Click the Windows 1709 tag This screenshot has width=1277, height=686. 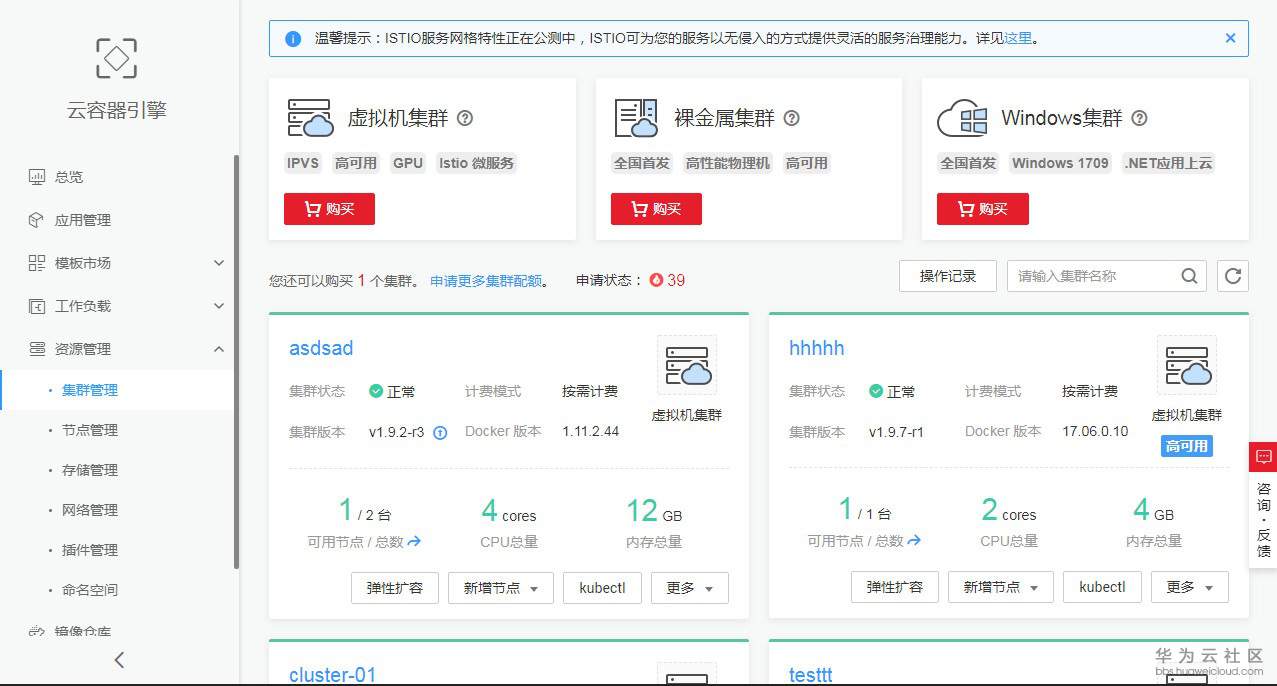click(1060, 163)
